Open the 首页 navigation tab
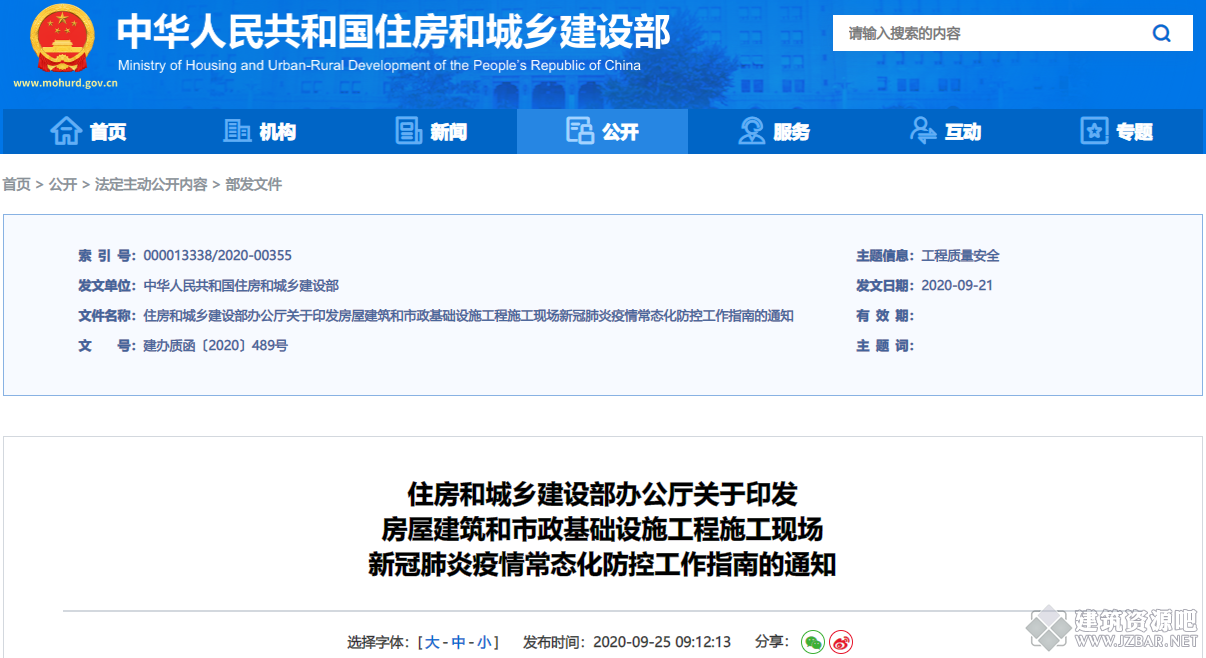Image resolution: width=1206 pixels, height=658 pixels. tap(88, 131)
